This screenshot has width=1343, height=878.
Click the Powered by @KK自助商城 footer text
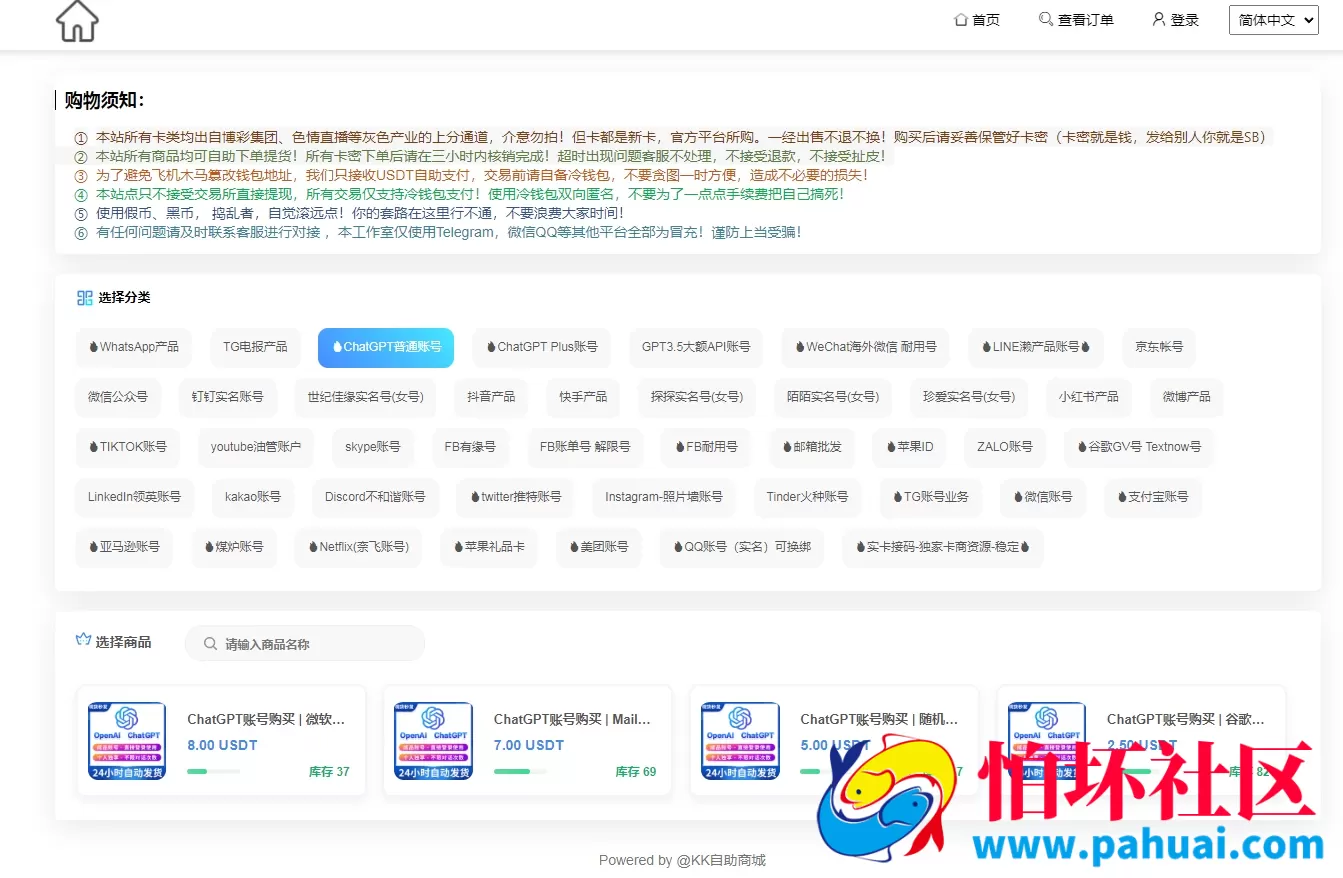tap(682, 860)
